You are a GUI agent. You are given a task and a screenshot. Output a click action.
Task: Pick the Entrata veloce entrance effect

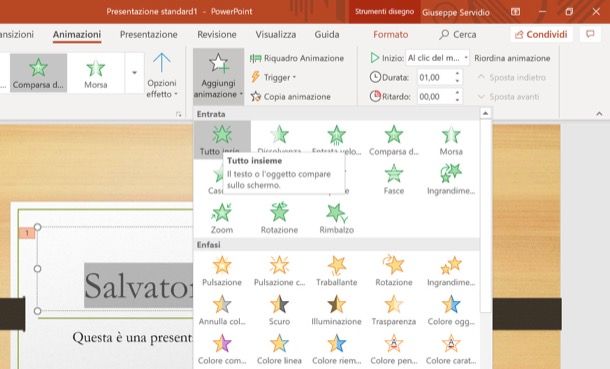(x=337, y=139)
